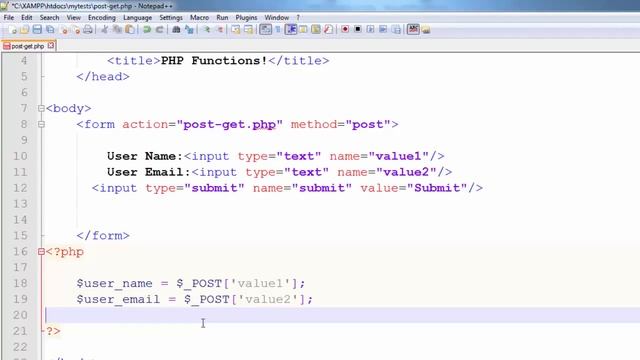
Task: Open the Run menu
Action: [222, 18]
